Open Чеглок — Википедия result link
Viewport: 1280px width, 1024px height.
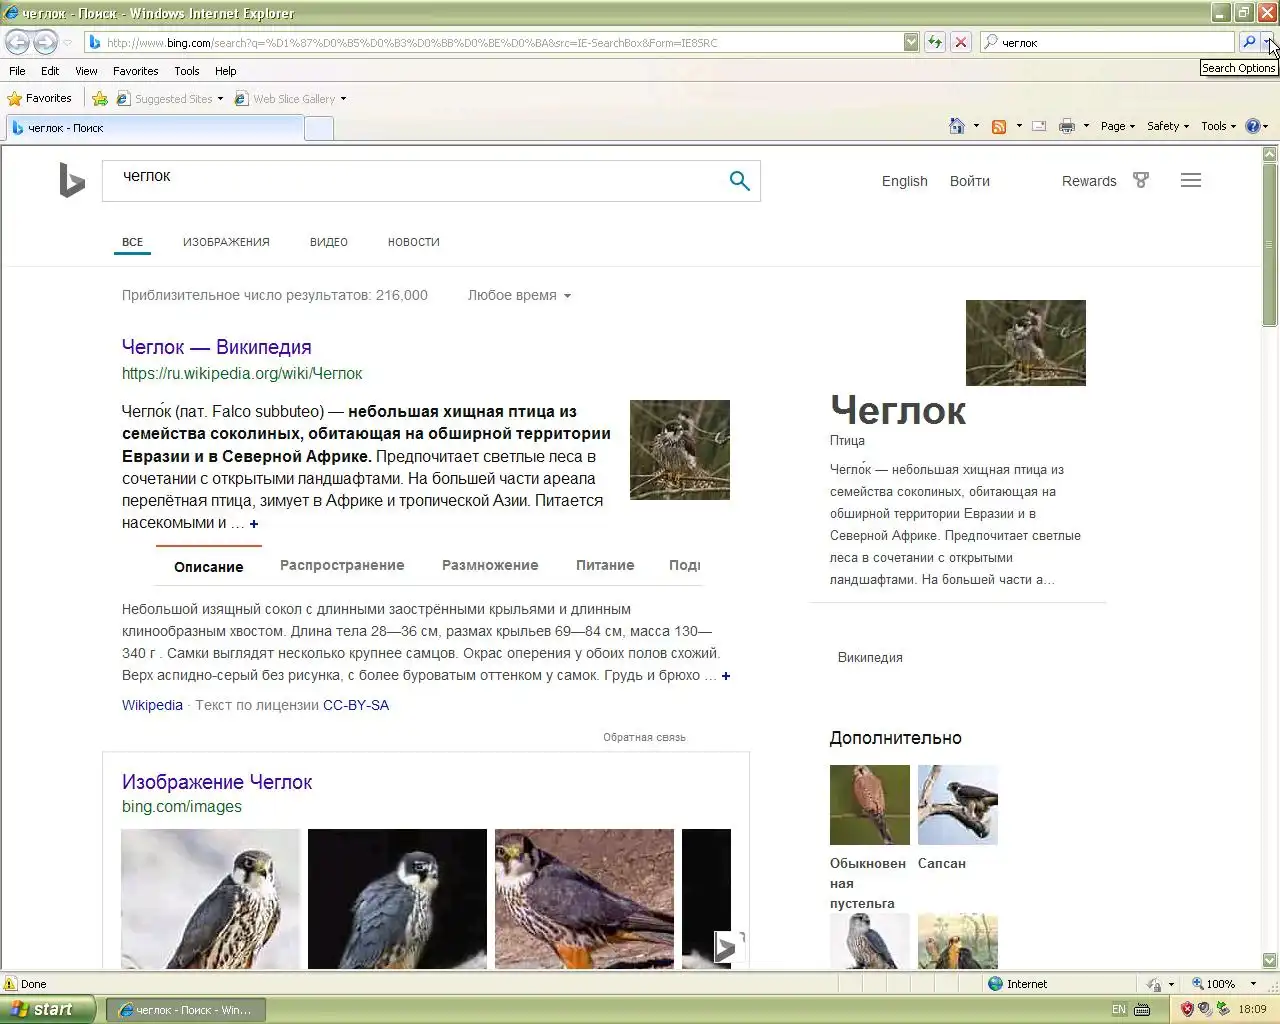[x=216, y=347]
